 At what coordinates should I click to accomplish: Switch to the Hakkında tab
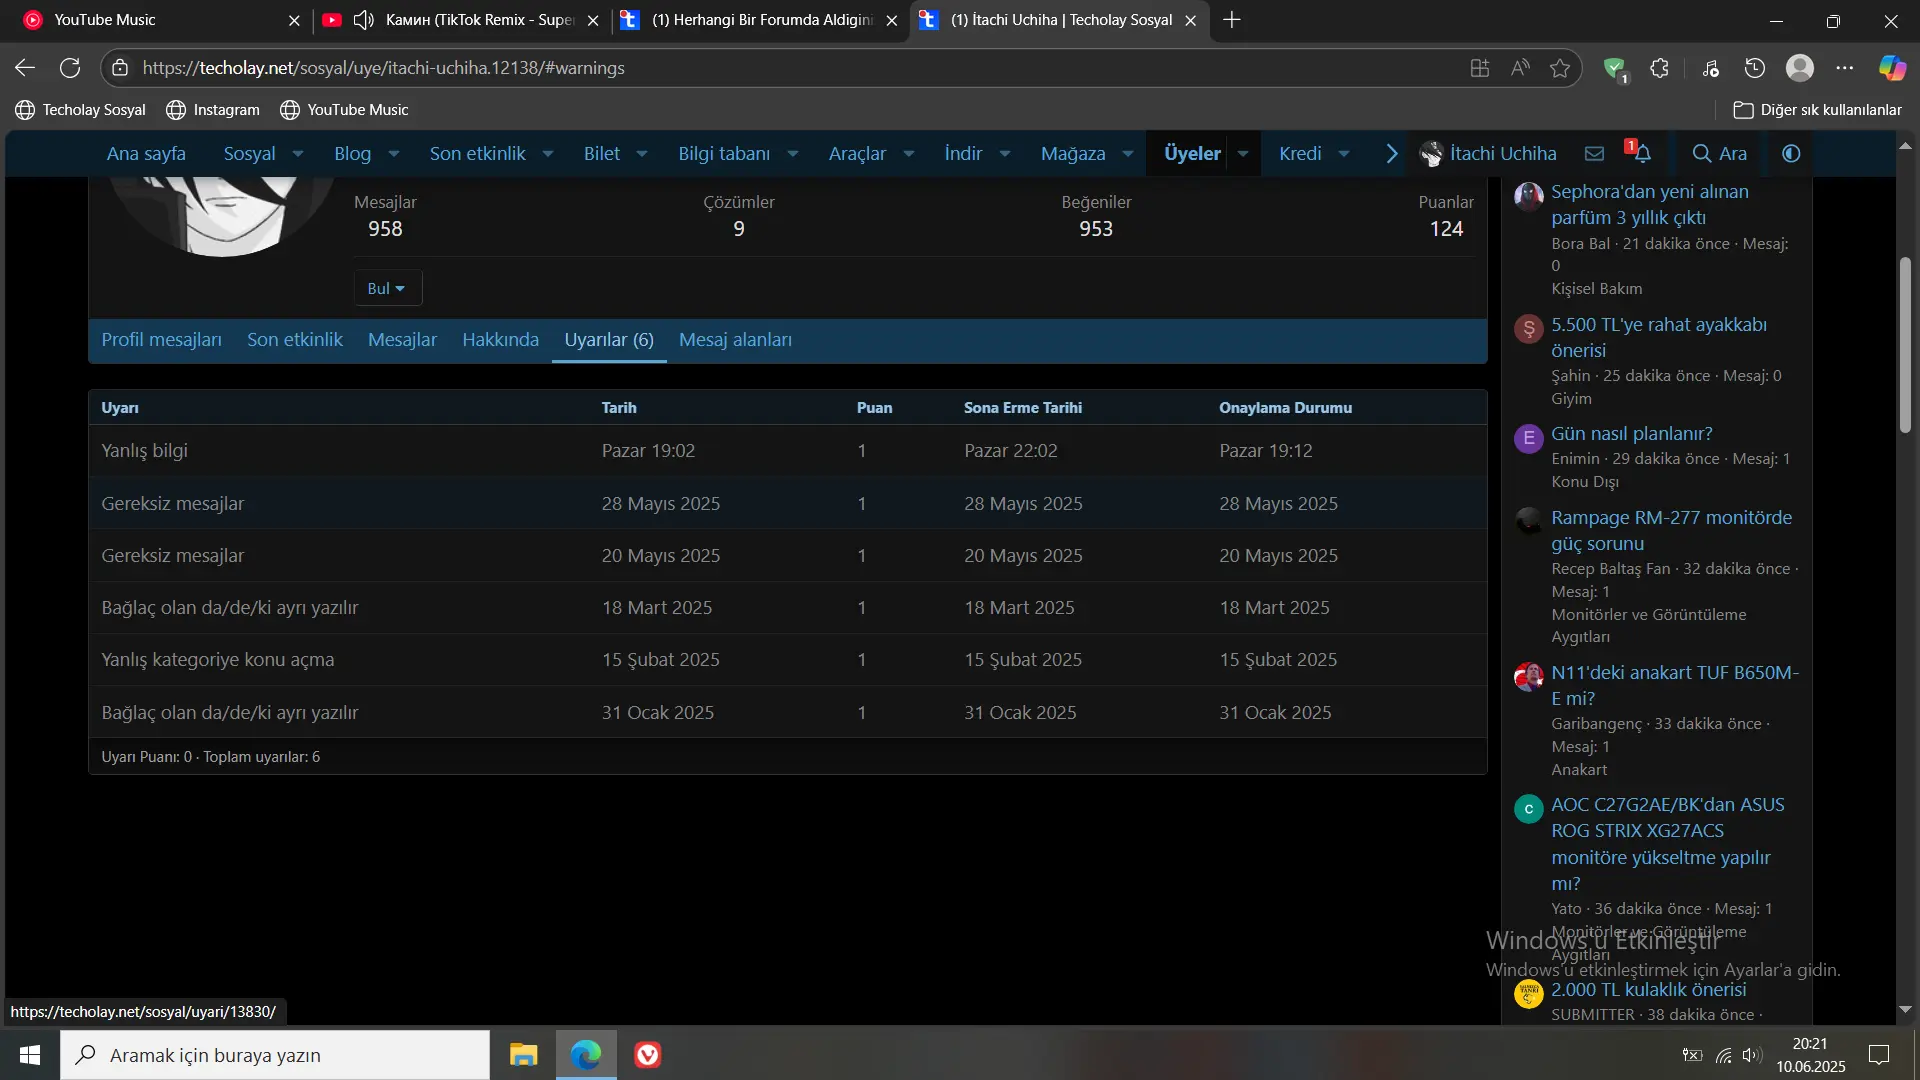tap(500, 340)
